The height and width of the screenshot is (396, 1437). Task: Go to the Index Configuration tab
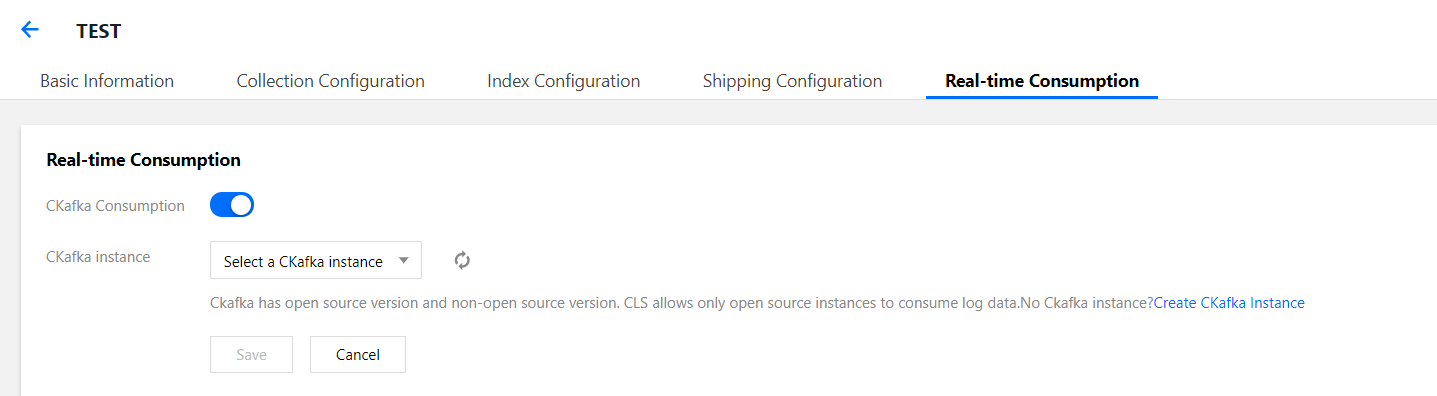click(564, 81)
